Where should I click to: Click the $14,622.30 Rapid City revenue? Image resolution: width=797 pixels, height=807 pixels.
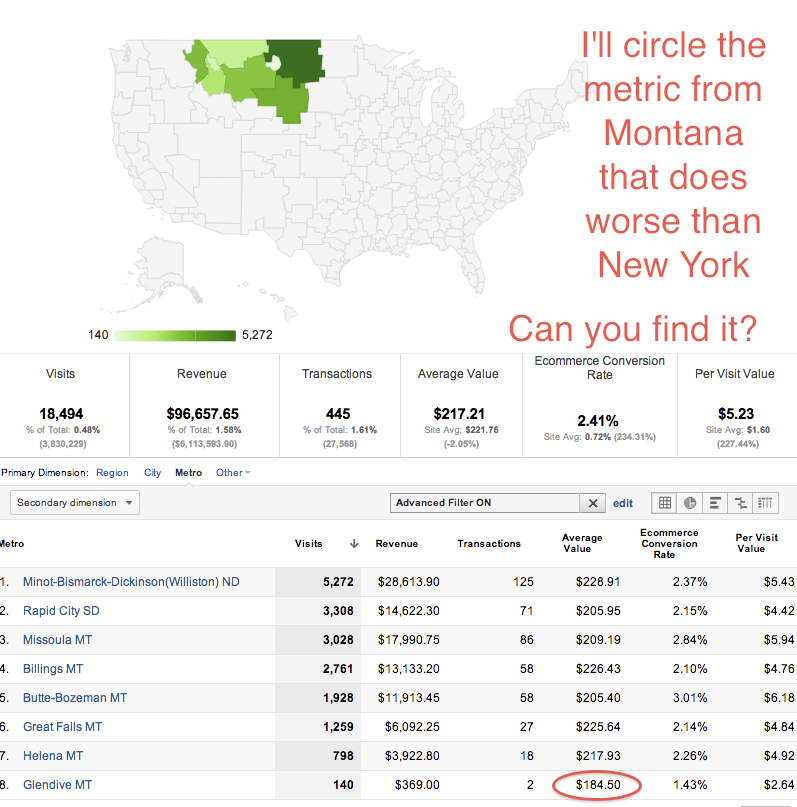(x=409, y=611)
